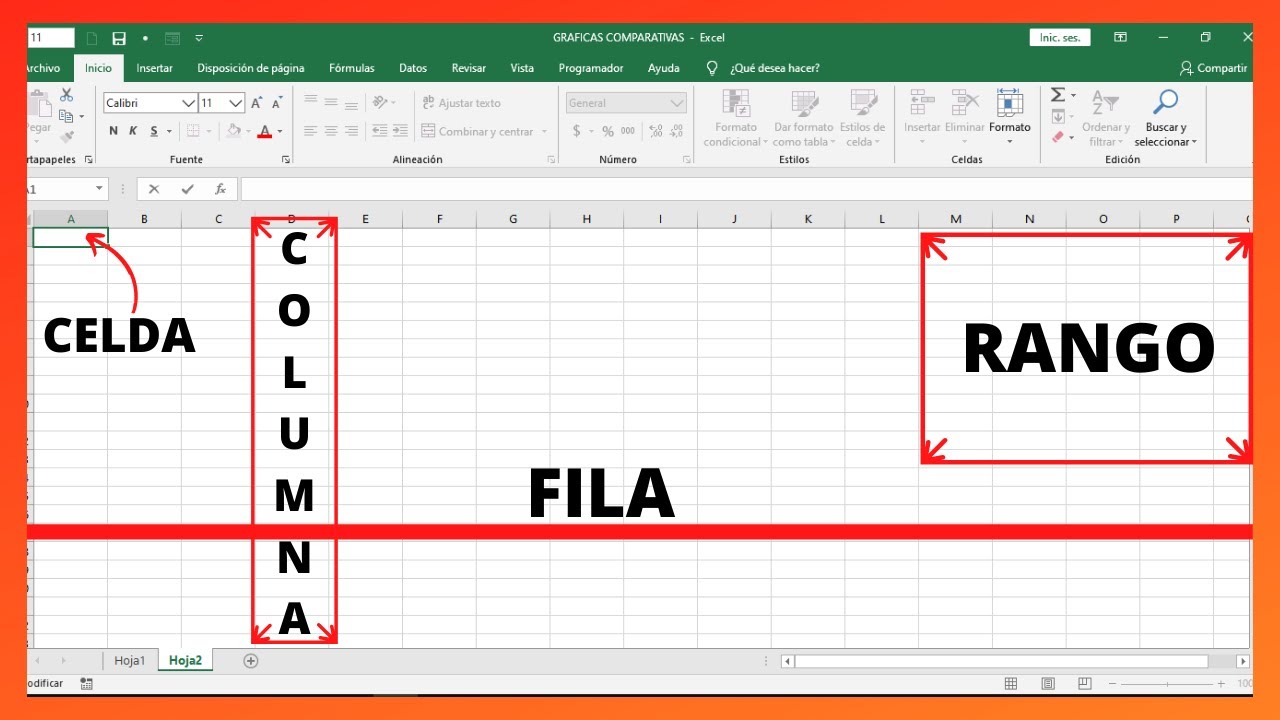Toggle Bold (N) formatting

pyautogui.click(x=113, y=131)
